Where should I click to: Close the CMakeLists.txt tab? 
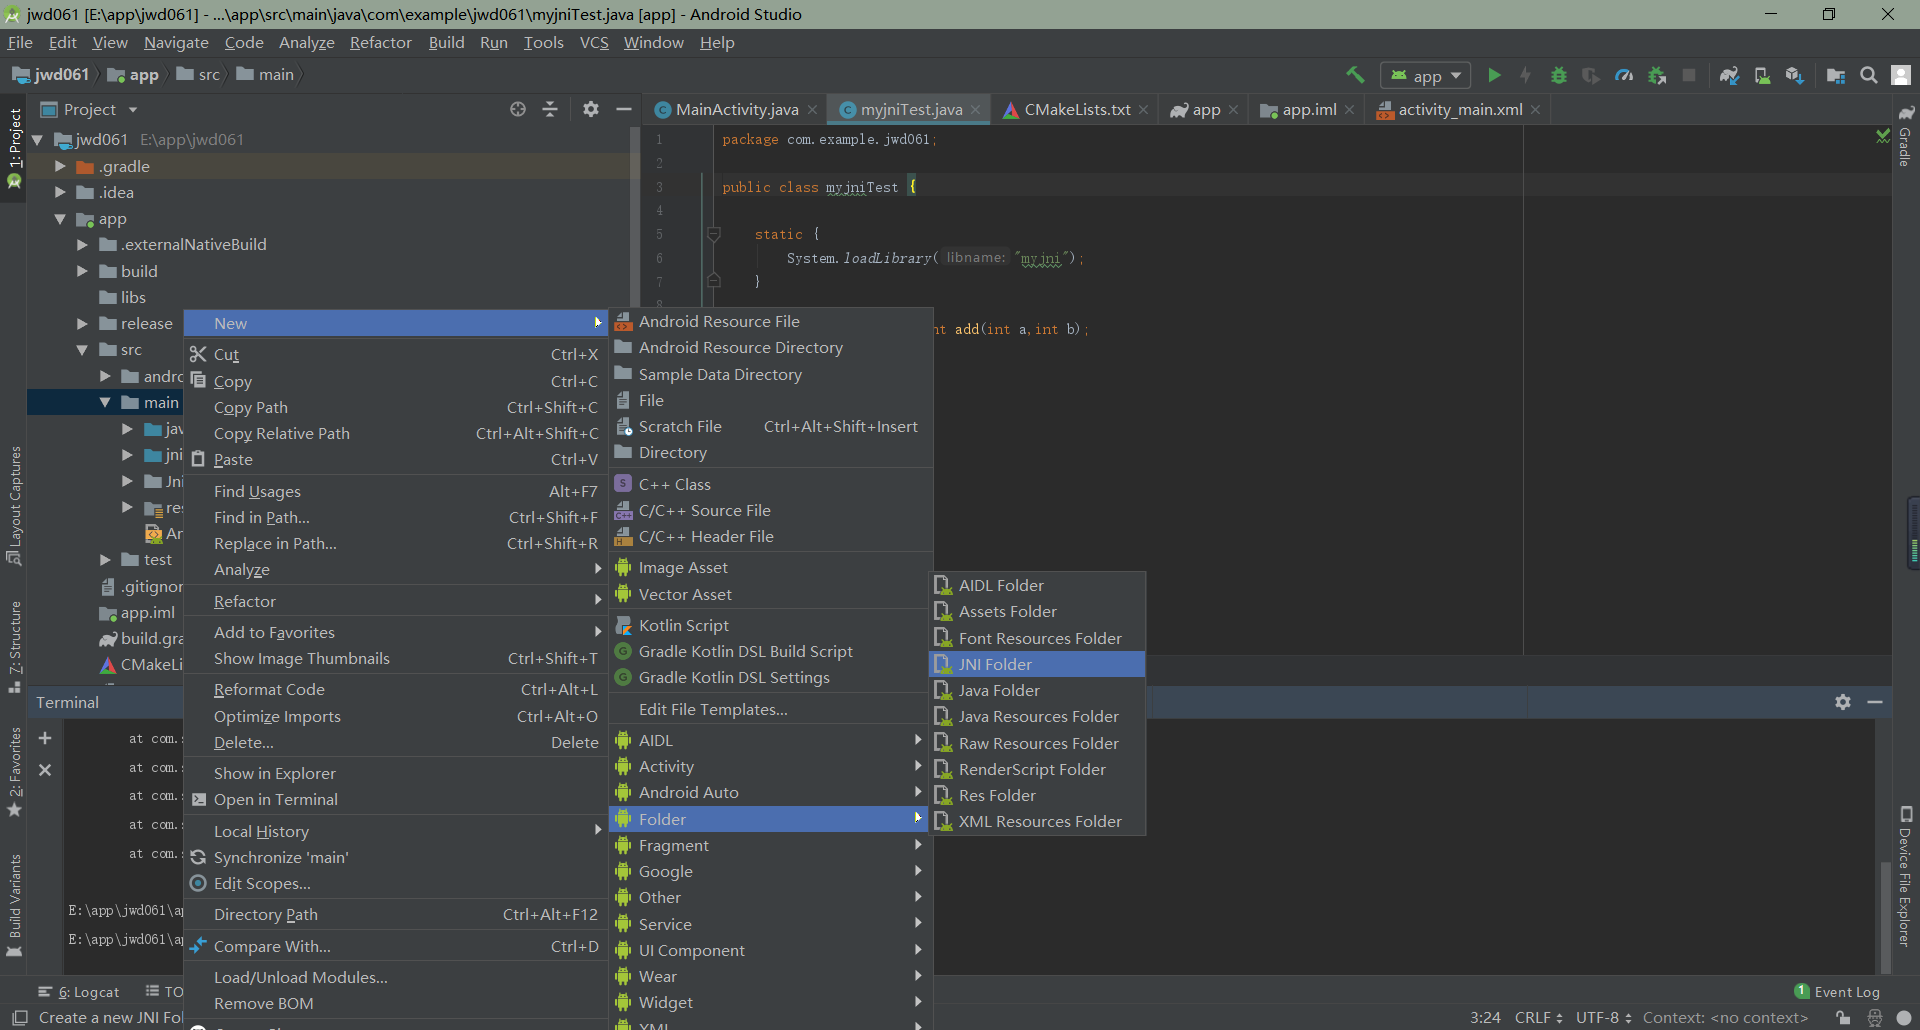click(x=1144, y=110)
